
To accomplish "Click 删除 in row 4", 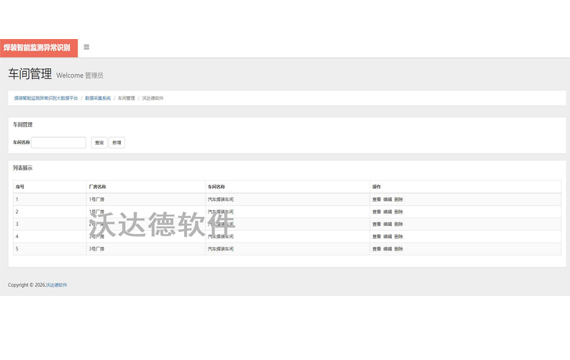I will pyautogui.click(x=399, y=236).
